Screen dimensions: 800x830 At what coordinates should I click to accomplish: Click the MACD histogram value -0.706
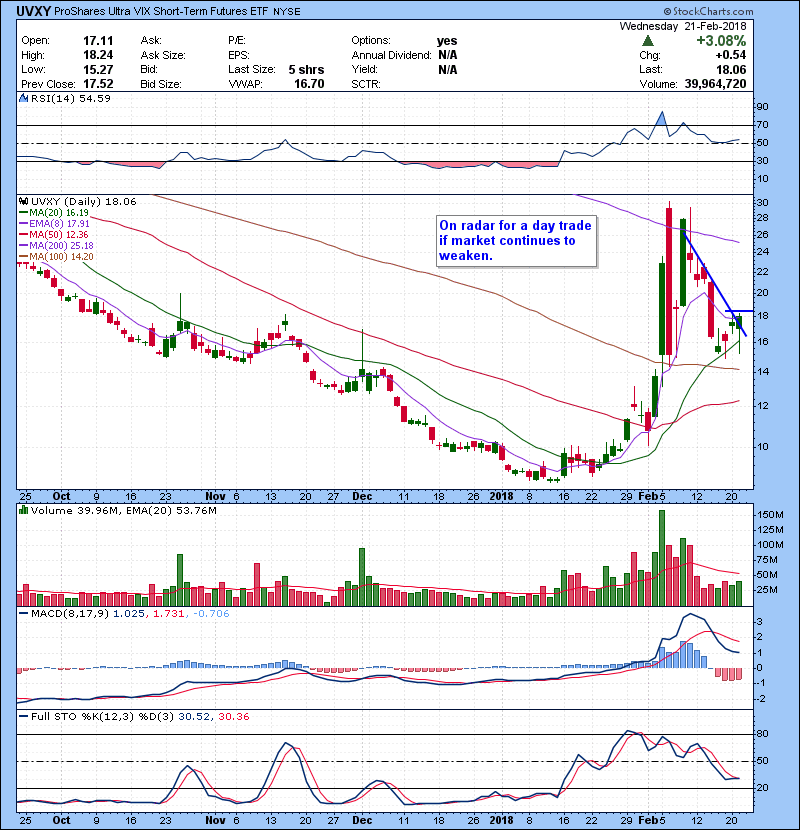point(211,614)
